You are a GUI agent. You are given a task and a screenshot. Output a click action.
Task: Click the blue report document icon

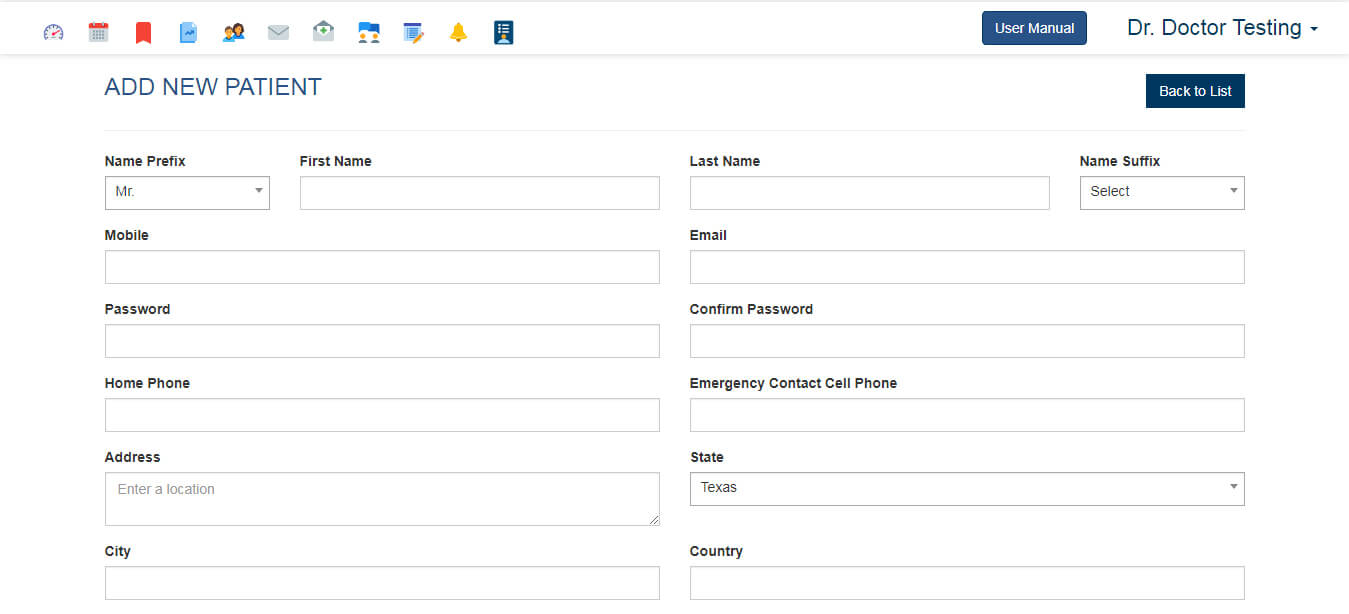[x=188, y=33]
